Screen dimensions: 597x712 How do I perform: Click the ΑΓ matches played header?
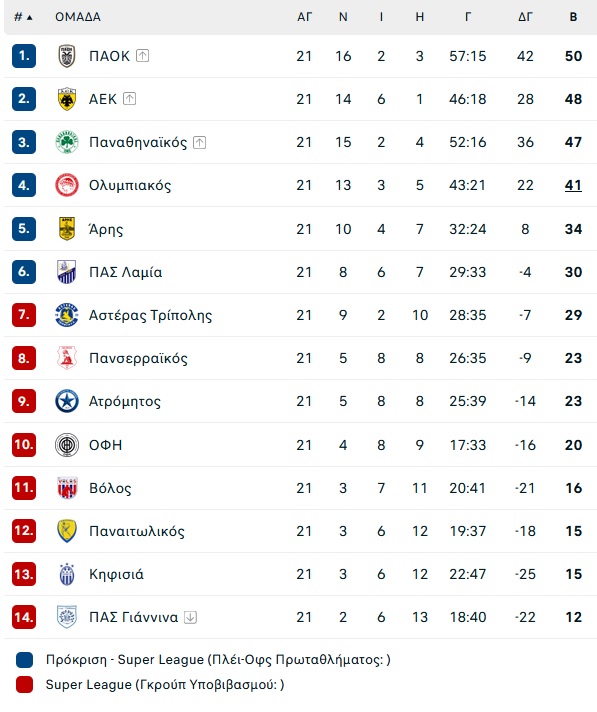point(304,17)
